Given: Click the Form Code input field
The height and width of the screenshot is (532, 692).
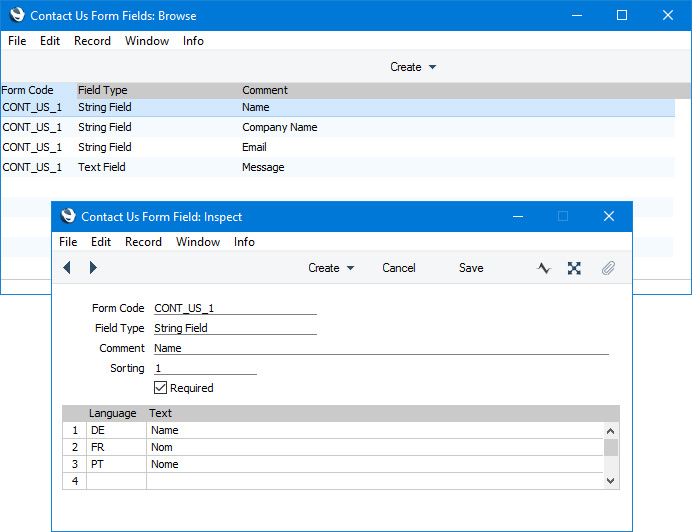Looking at the screenshot, I should [x=235, y=308].
